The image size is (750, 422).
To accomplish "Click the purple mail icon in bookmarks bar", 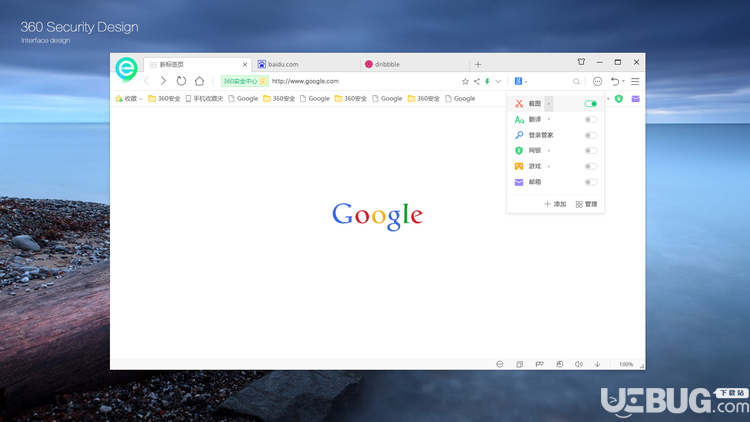I will coord(635,99).
